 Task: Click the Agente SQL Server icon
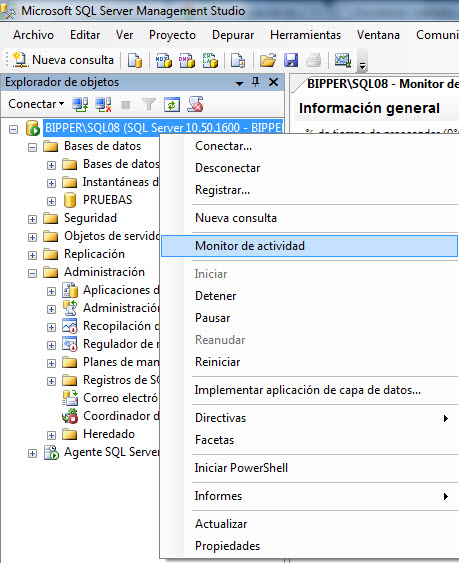click(51, 452)
